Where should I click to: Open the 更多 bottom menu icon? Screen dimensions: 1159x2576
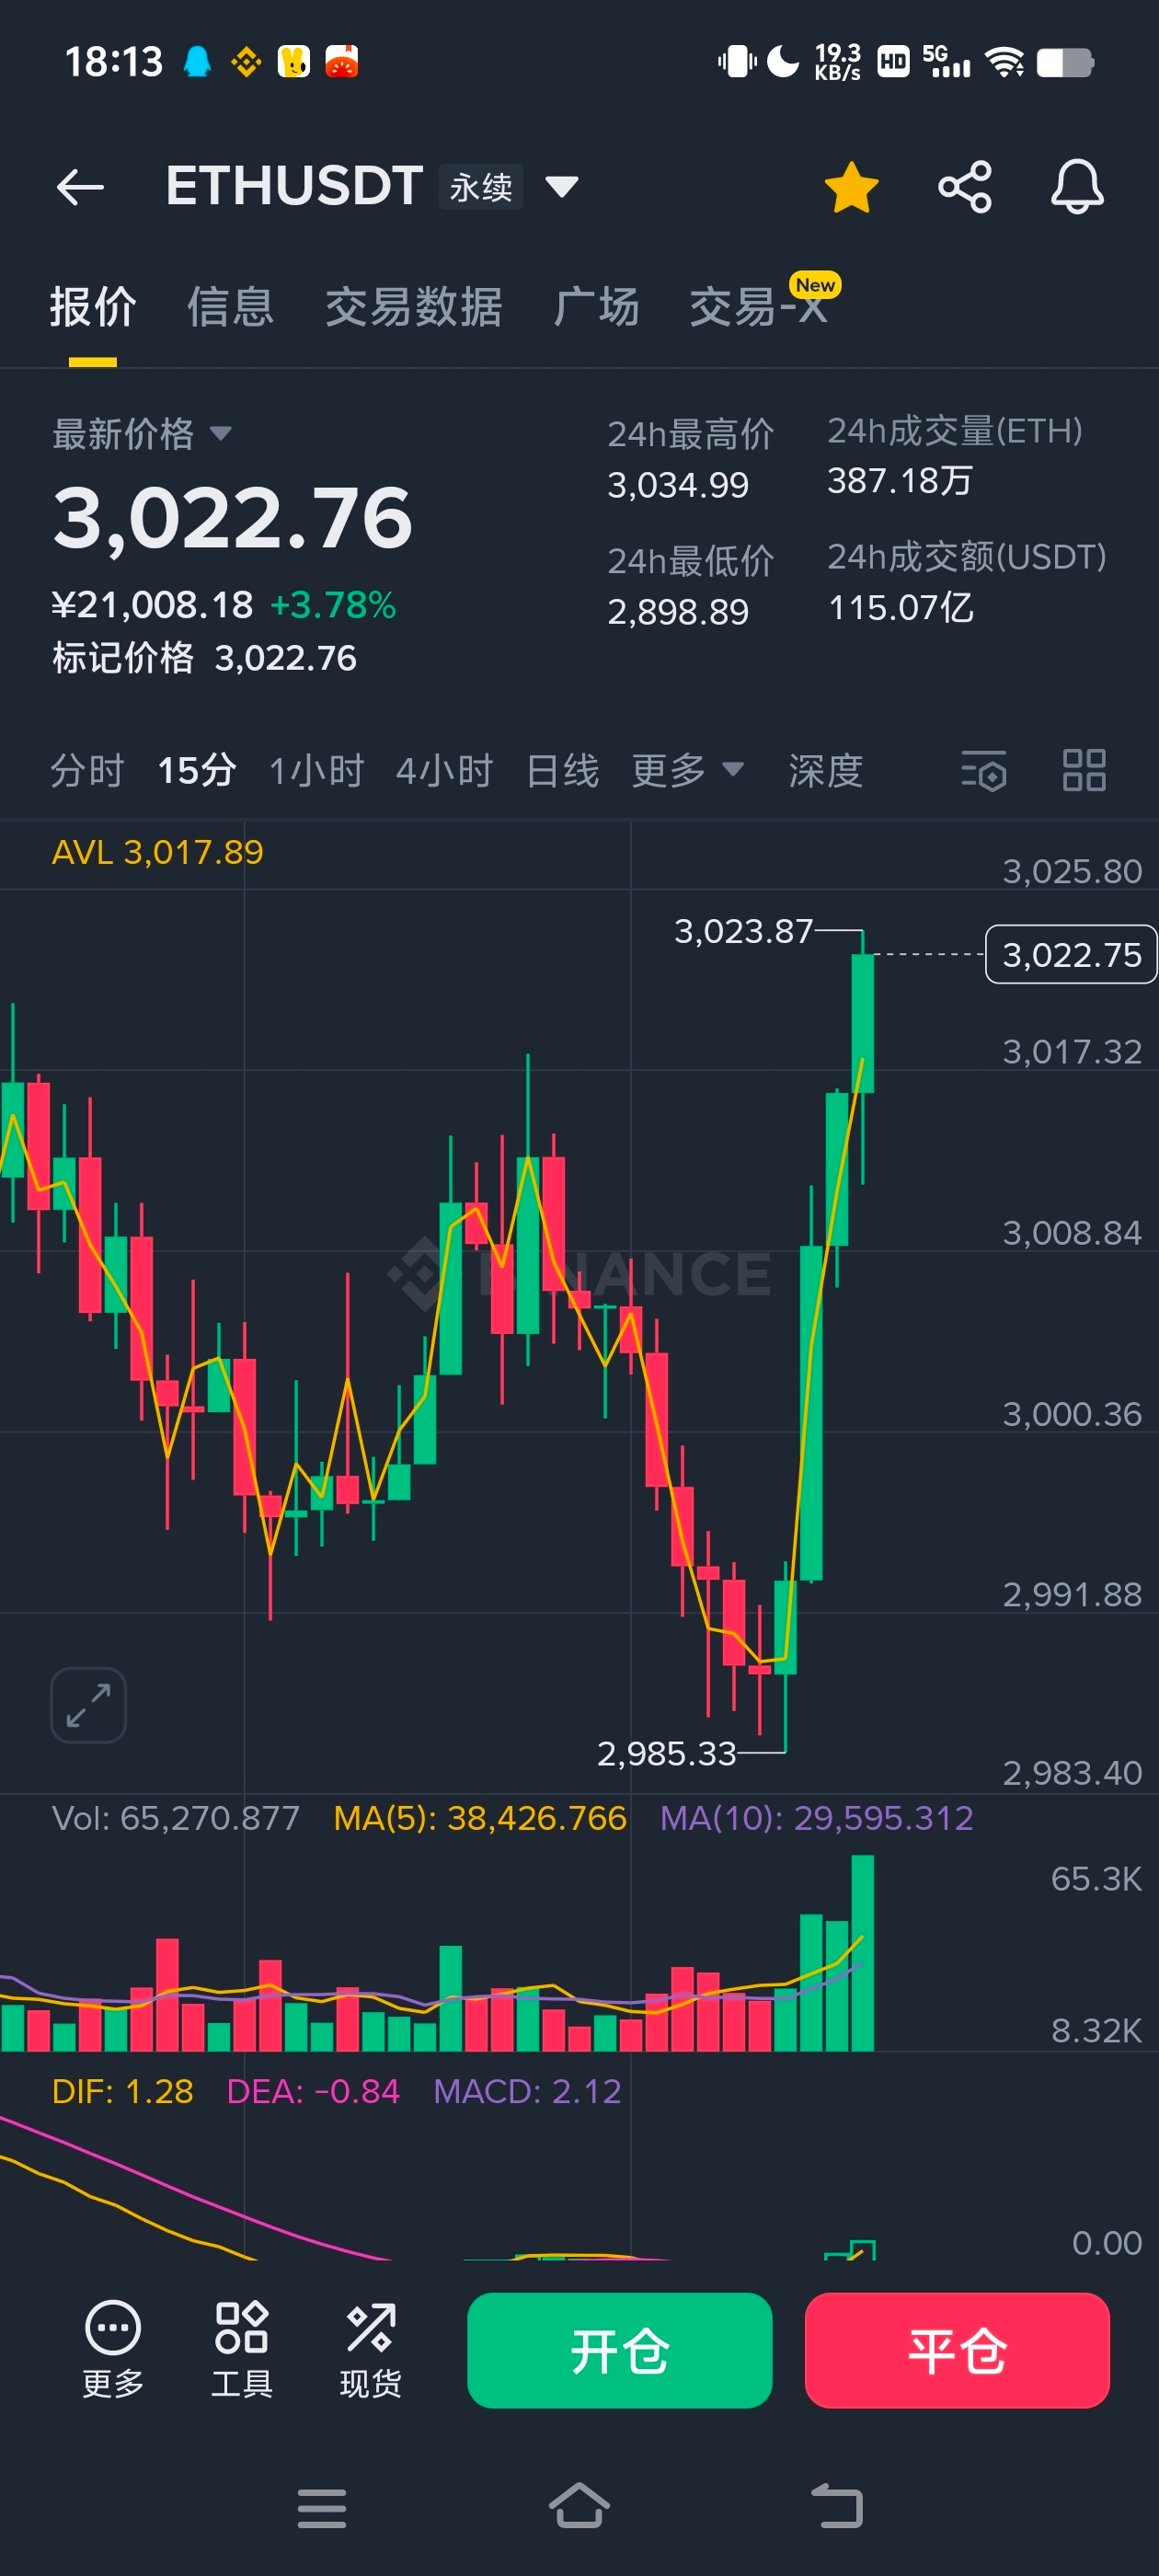click(x=113, y=2350)
